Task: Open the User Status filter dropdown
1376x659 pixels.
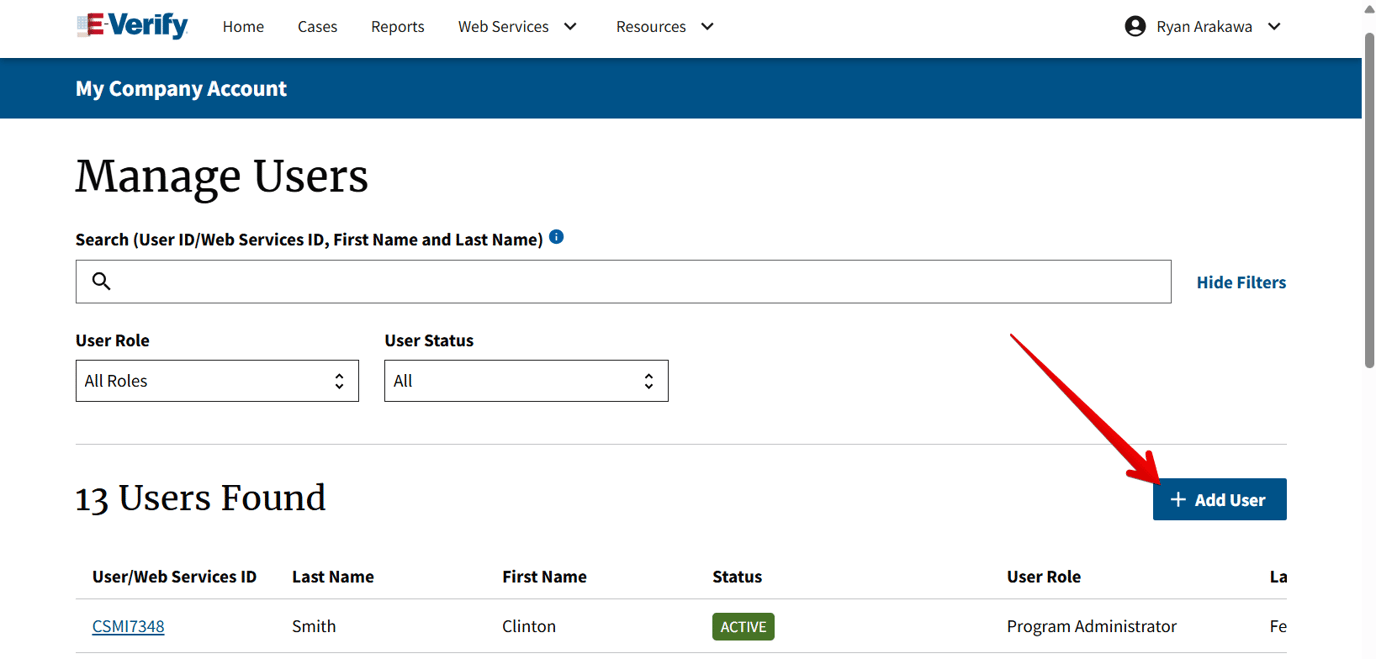Action: click(x=527, y=381)
